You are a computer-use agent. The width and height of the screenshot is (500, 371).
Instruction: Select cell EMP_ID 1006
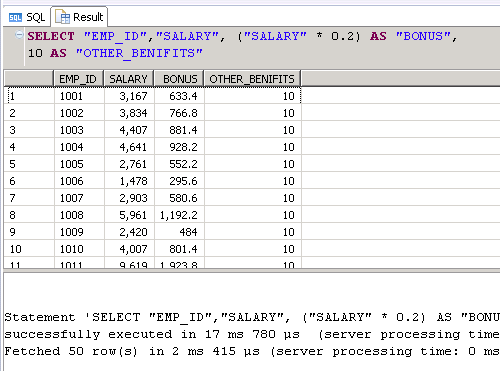pyautogui.click(x=79, y=181)
